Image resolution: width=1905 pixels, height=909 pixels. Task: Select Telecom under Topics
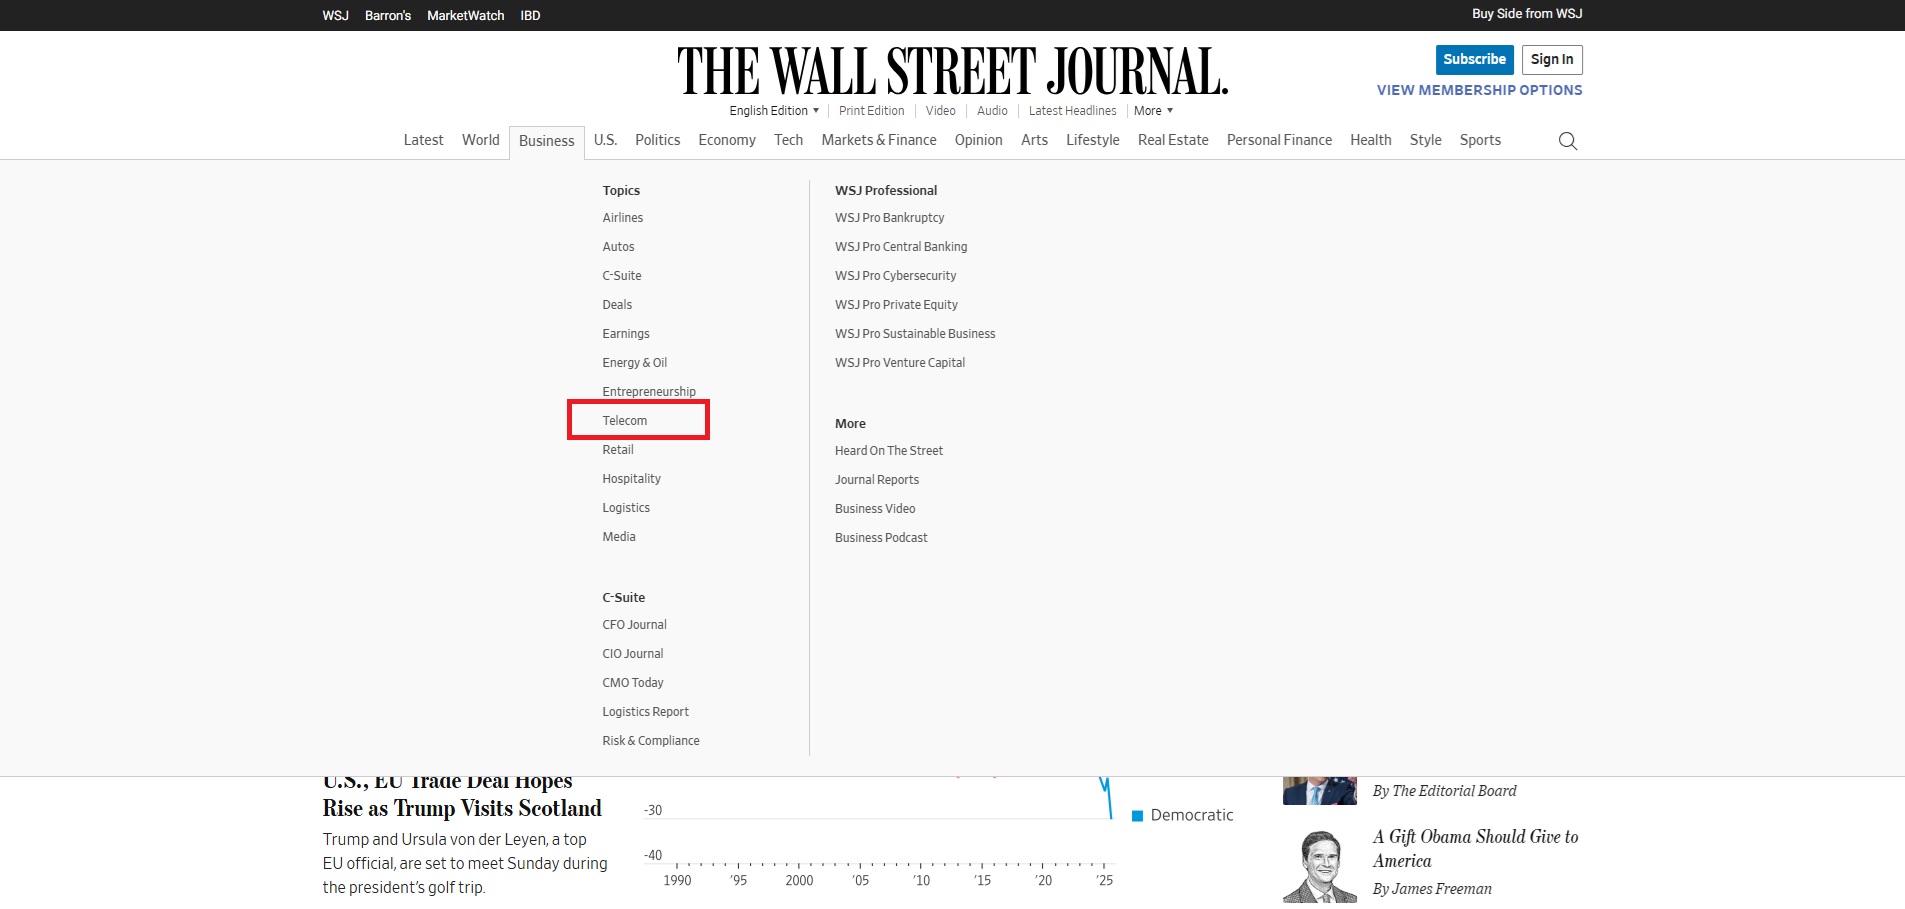click(x=625, y=421)
